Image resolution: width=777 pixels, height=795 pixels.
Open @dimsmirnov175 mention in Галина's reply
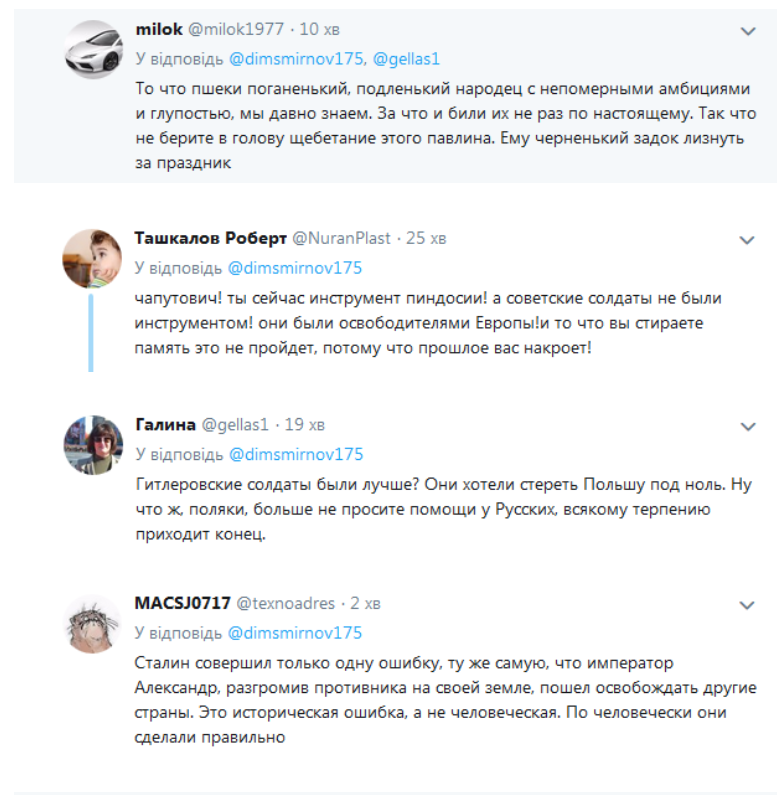[x=296, y=455]
